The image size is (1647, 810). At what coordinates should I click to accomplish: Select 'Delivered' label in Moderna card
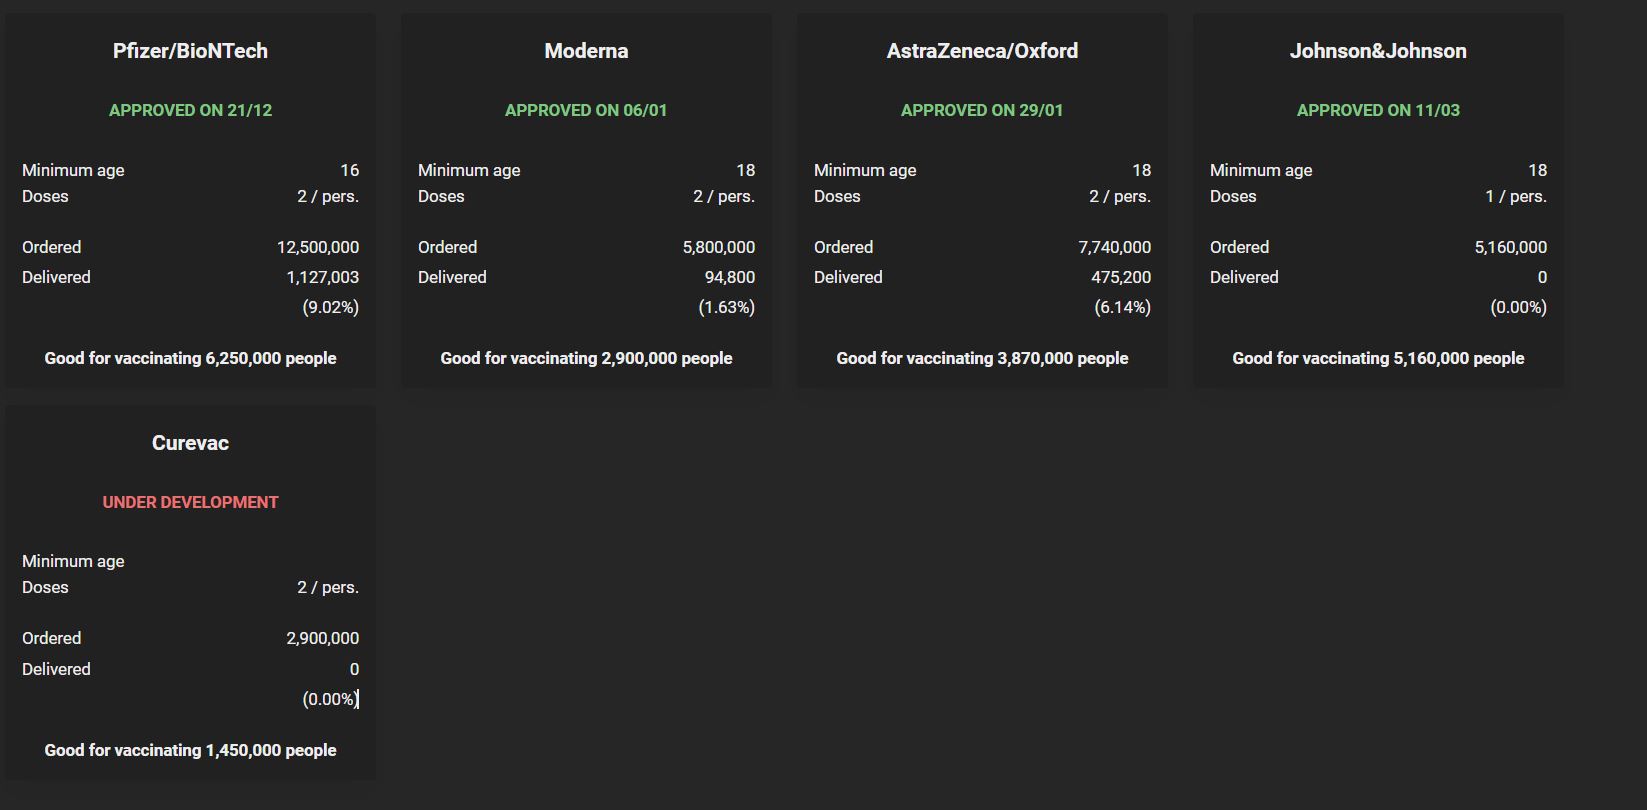(x=452, y=277)
